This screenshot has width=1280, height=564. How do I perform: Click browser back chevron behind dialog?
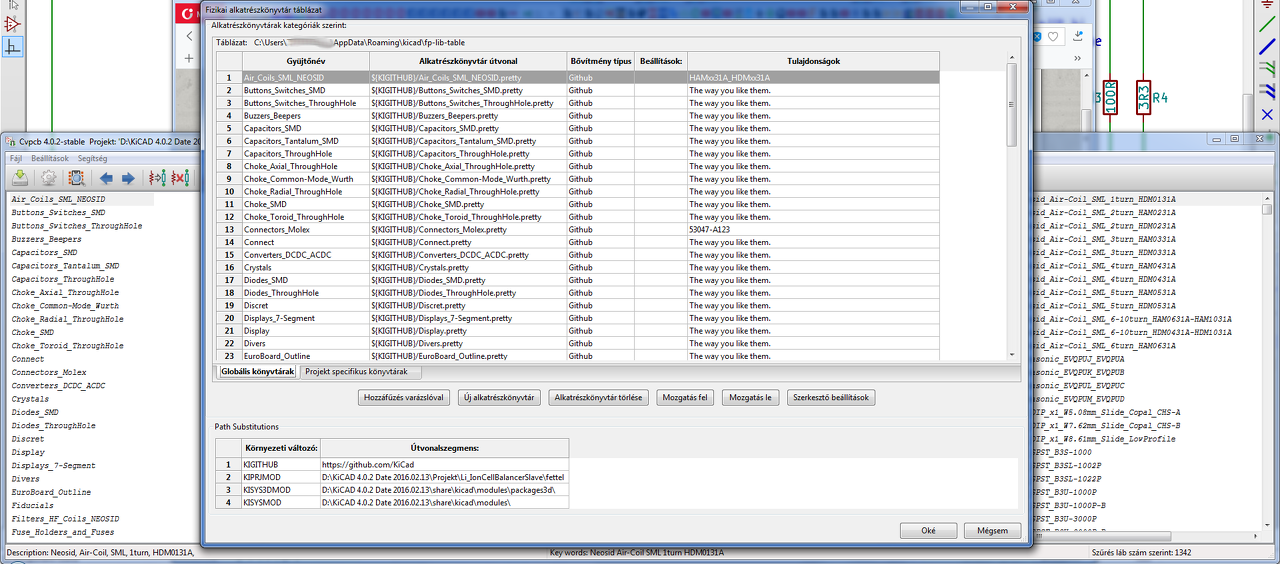pos(189,35)
